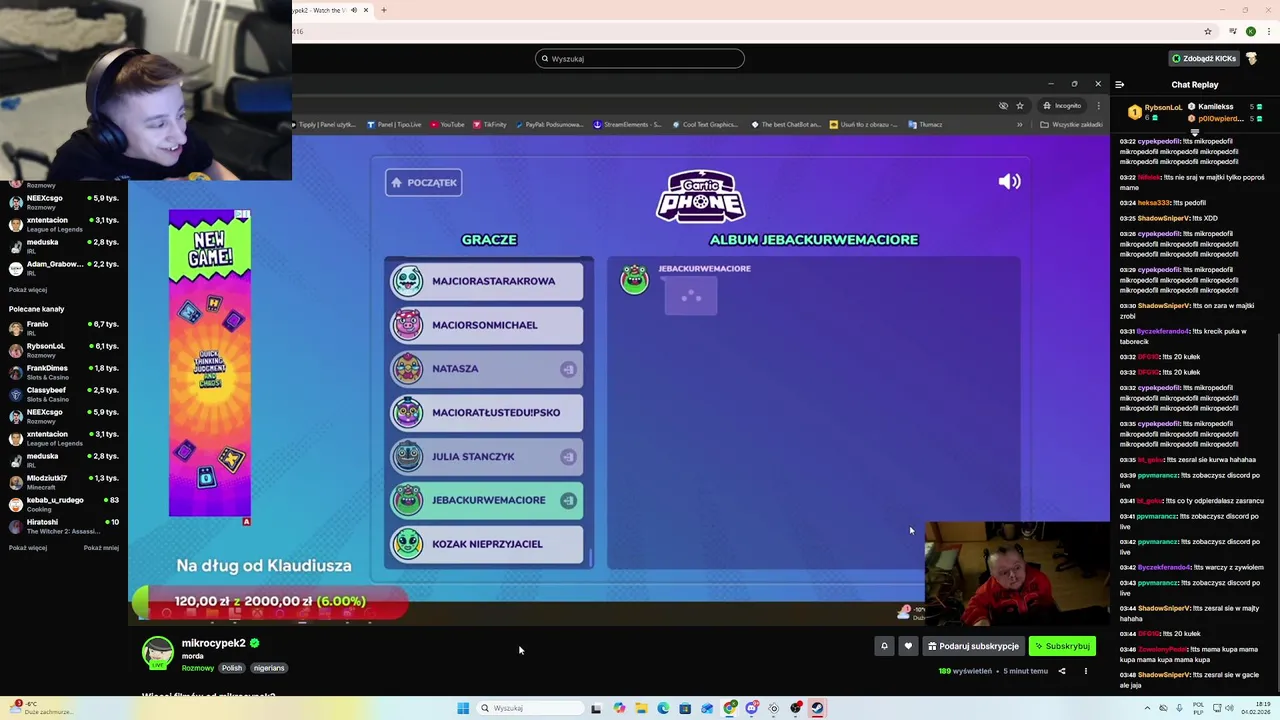Click the Gartic Phone logo

(x=700, y=196)
